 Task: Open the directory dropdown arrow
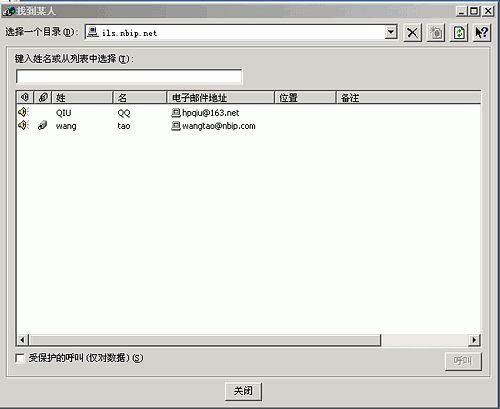(x=391, y=32)
